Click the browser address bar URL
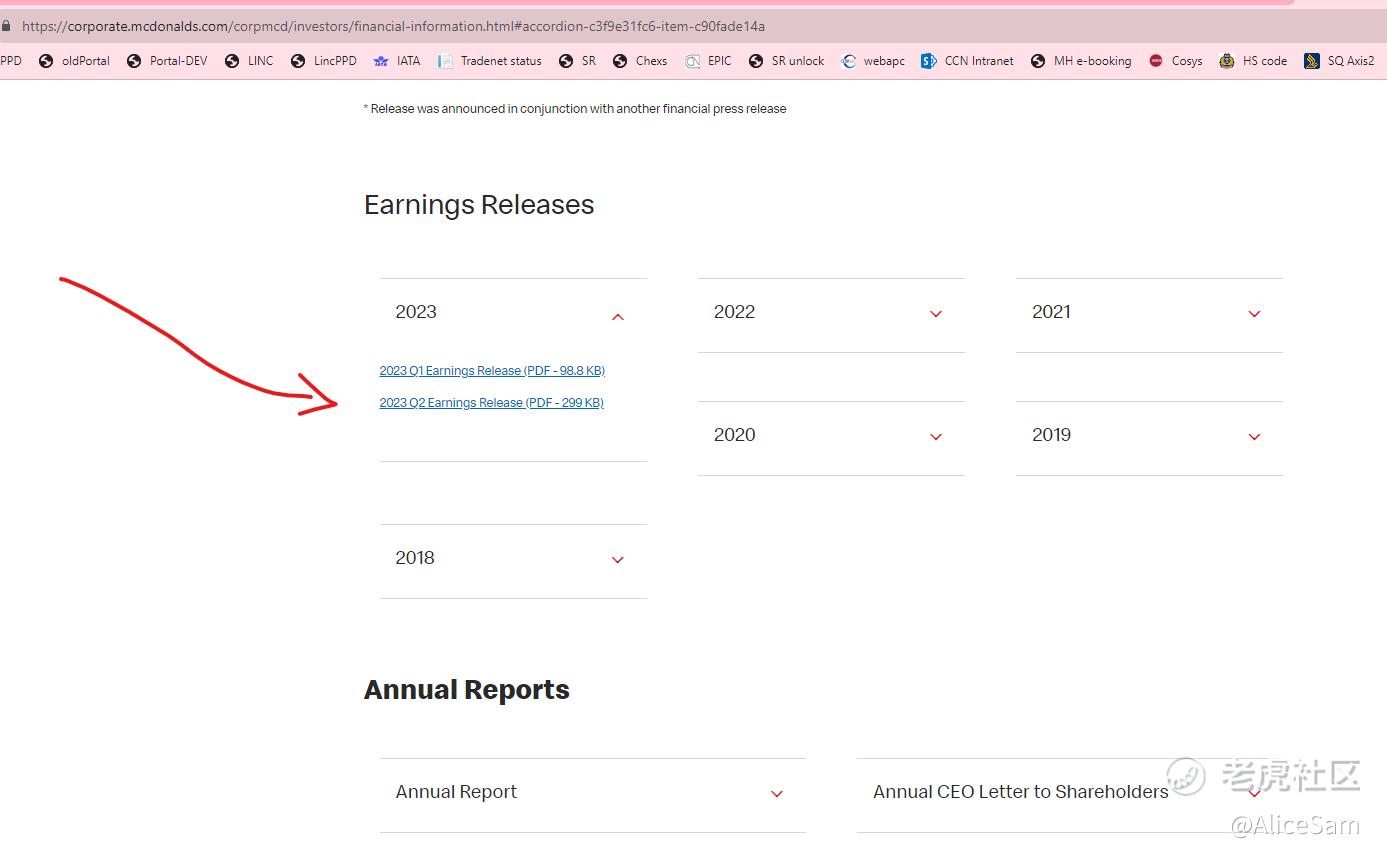Image resolution: width=1387 pixels, height=856 pixels. [x=393, y=26]
